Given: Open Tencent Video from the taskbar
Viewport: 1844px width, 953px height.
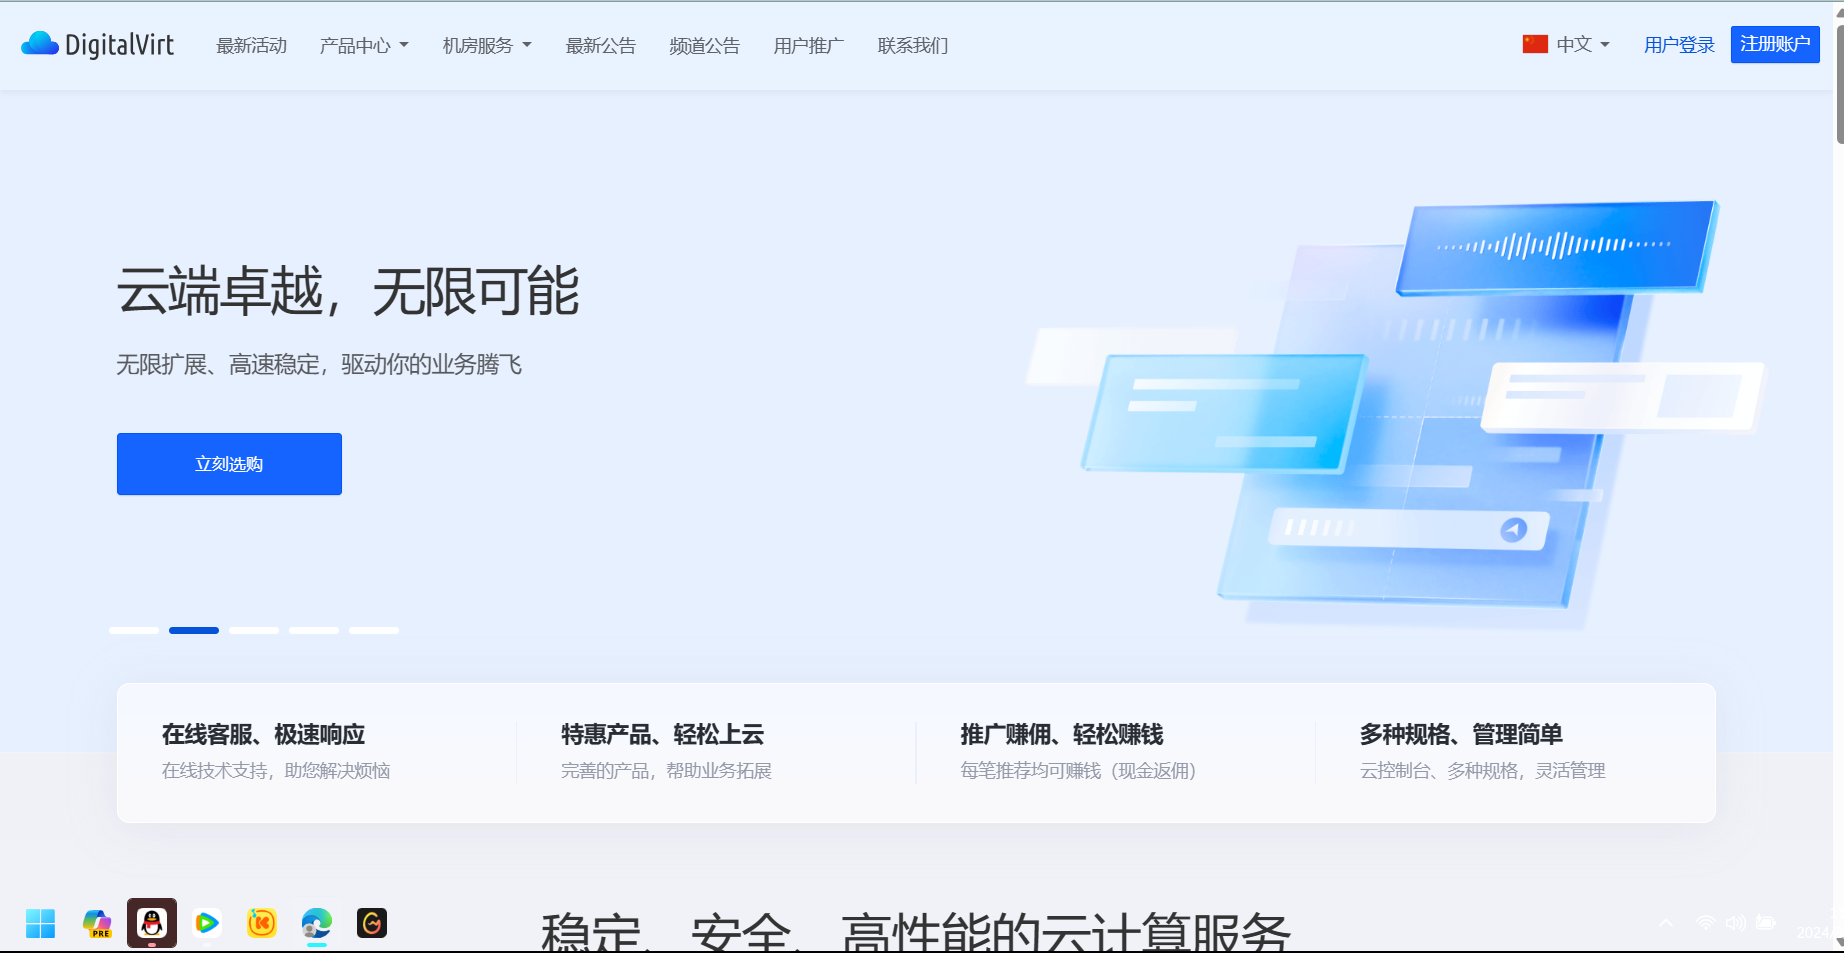Looking at the screenshot, I should [207, 923].
